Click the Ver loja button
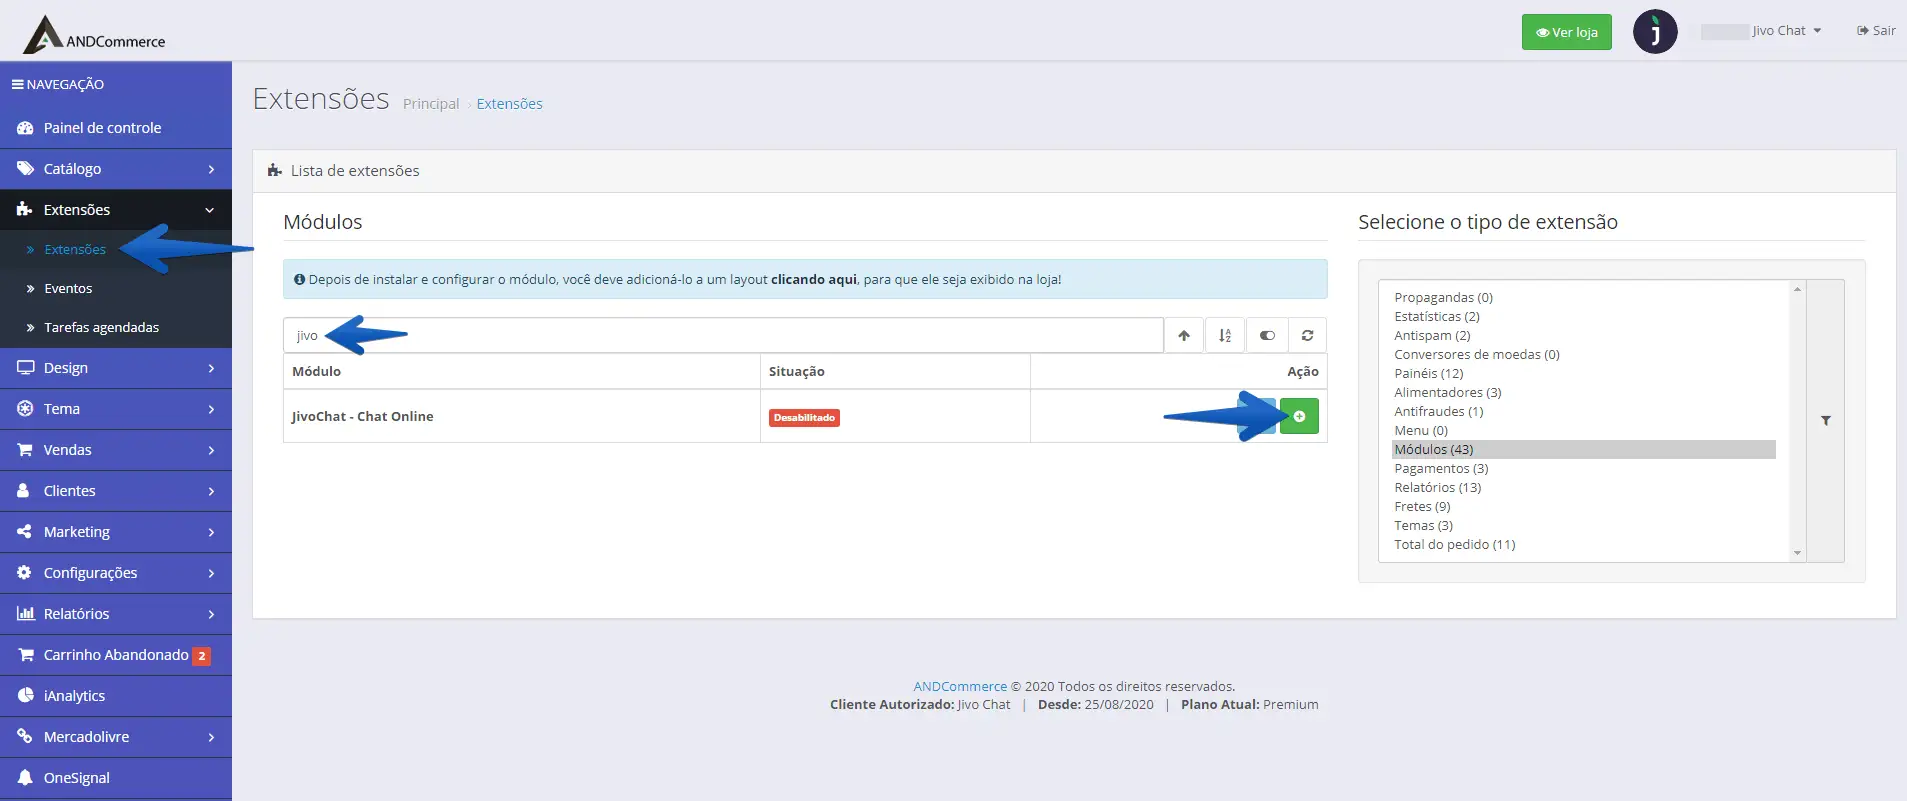The image size is (1907, 801). pyautogui.click(x=1566, y=32)
